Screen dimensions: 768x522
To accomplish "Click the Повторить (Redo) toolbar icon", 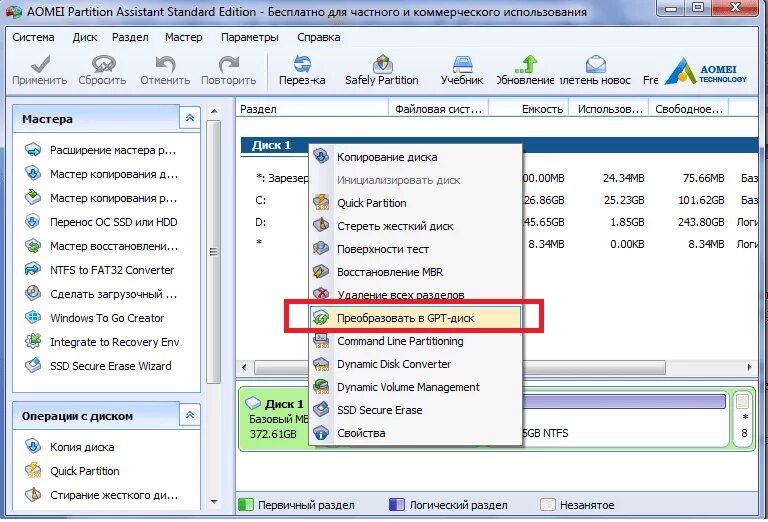I will [228, 70].
